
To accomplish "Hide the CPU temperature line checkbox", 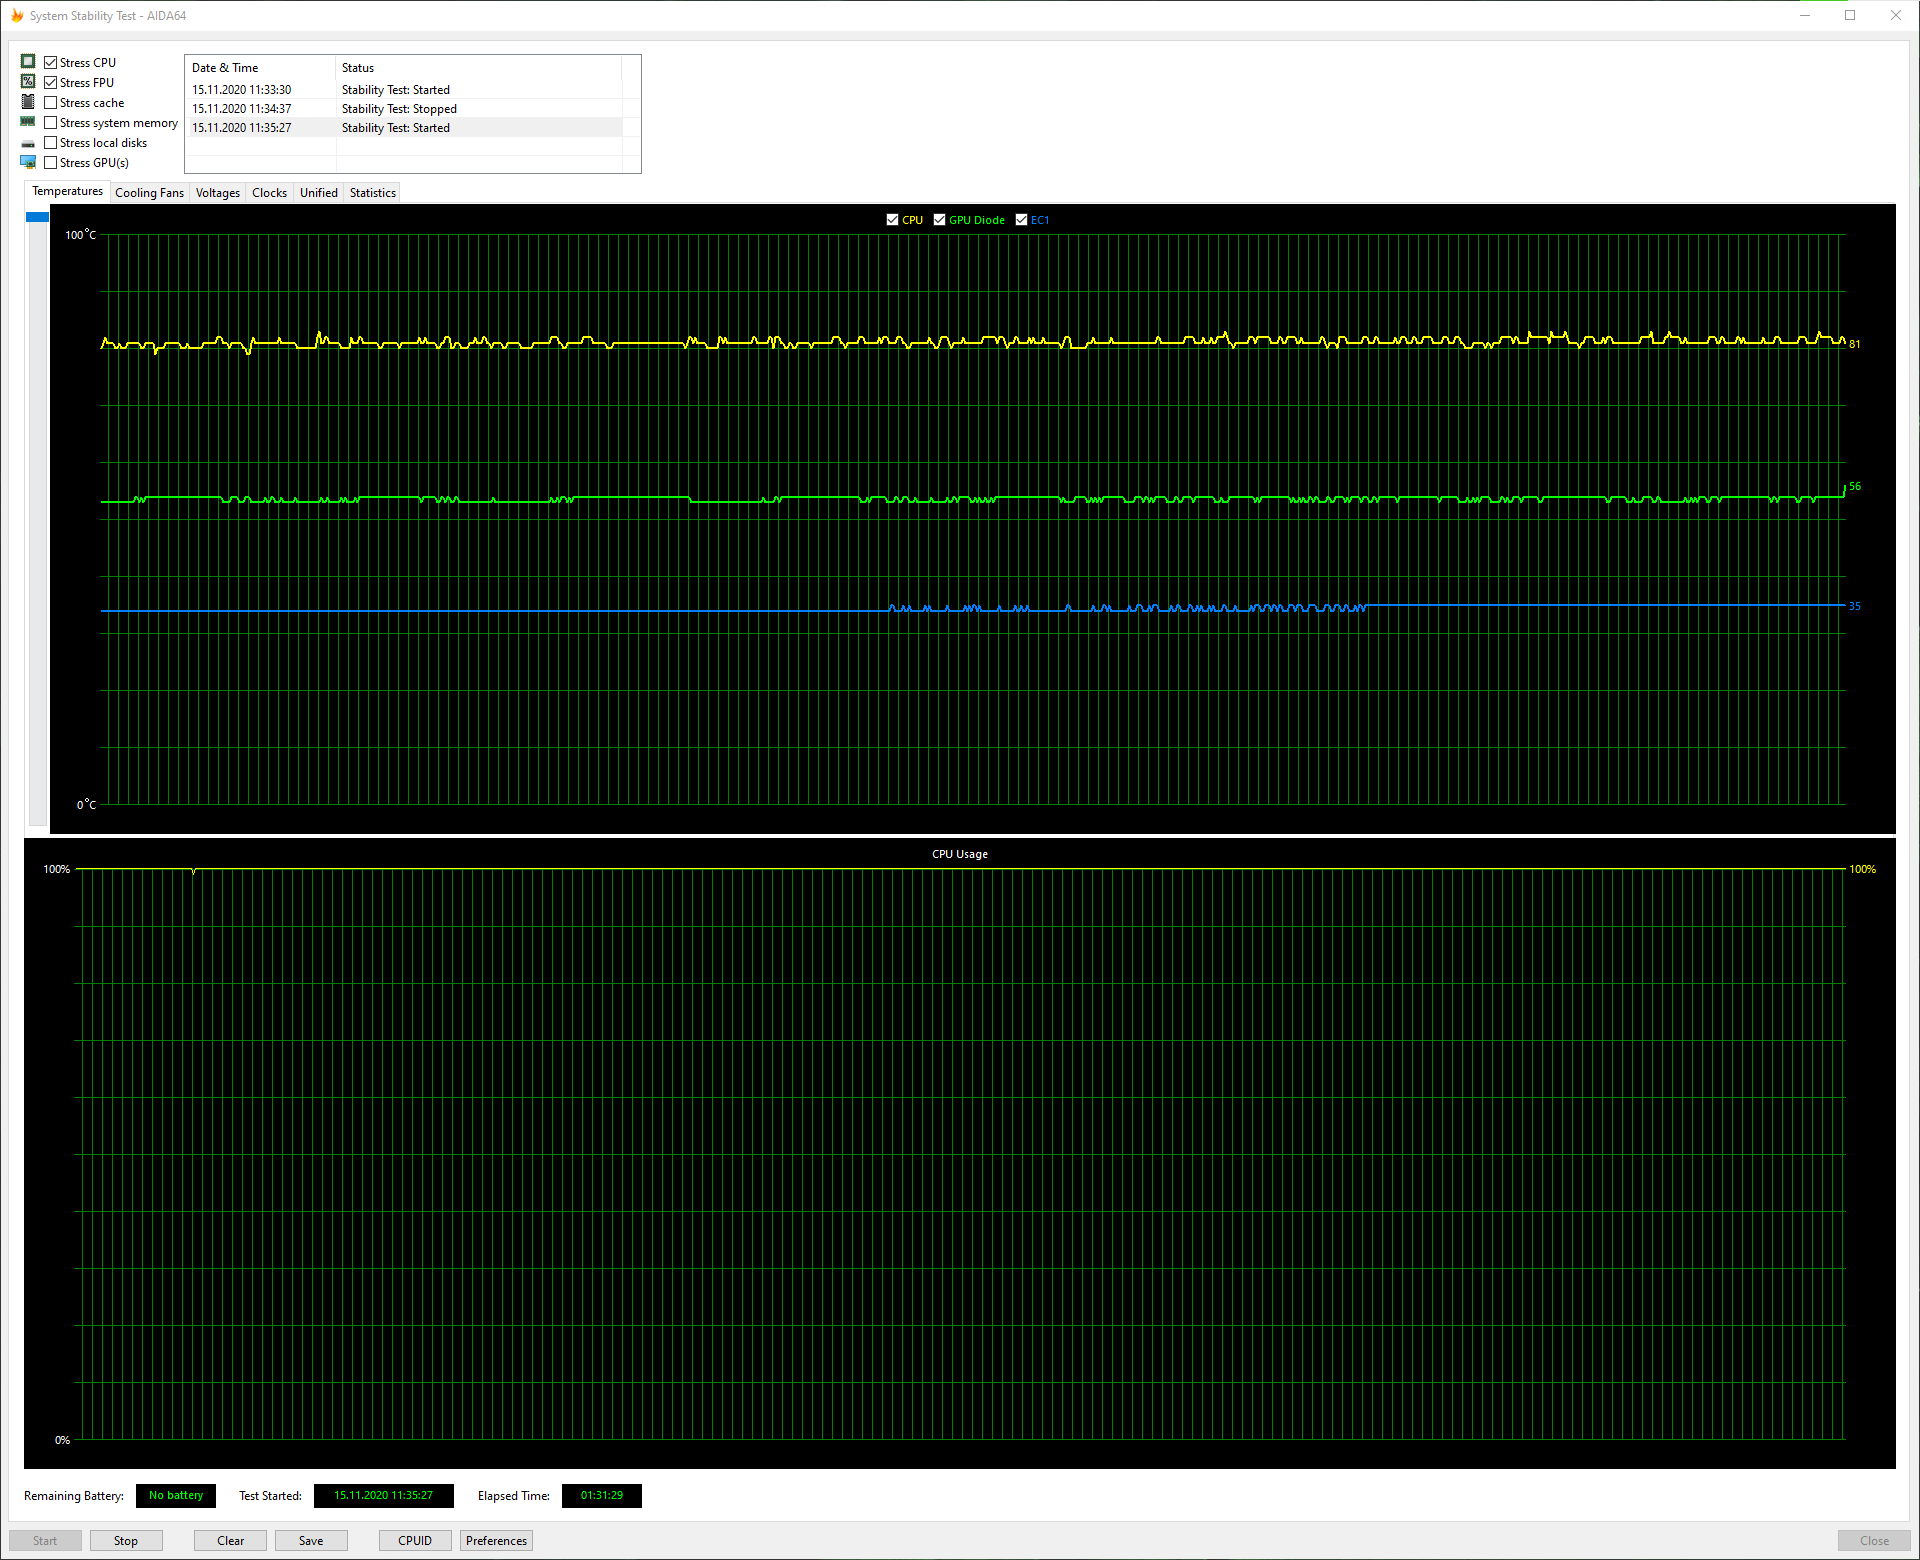I will (x=892, y=220).
